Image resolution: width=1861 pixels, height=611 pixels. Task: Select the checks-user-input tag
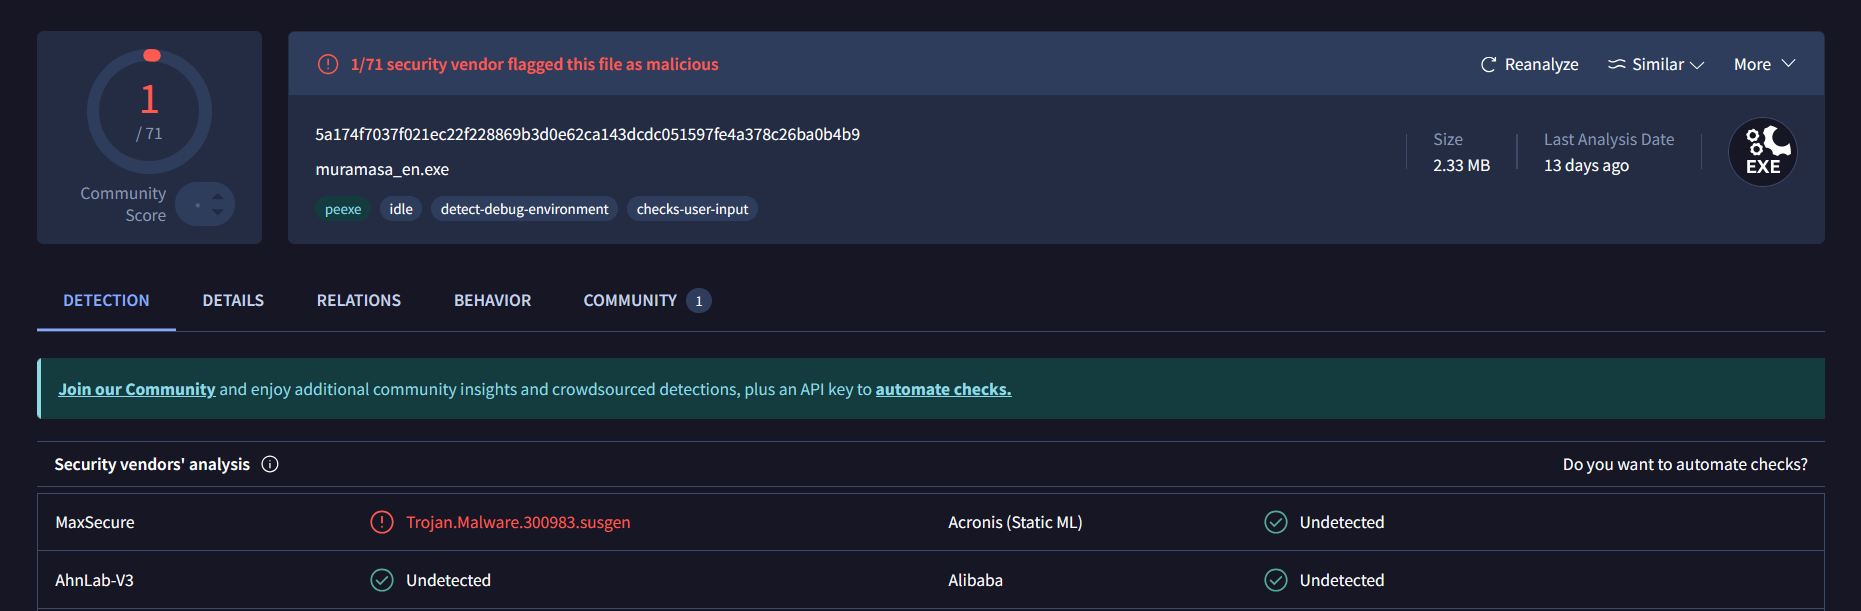[x=692, y=209]
